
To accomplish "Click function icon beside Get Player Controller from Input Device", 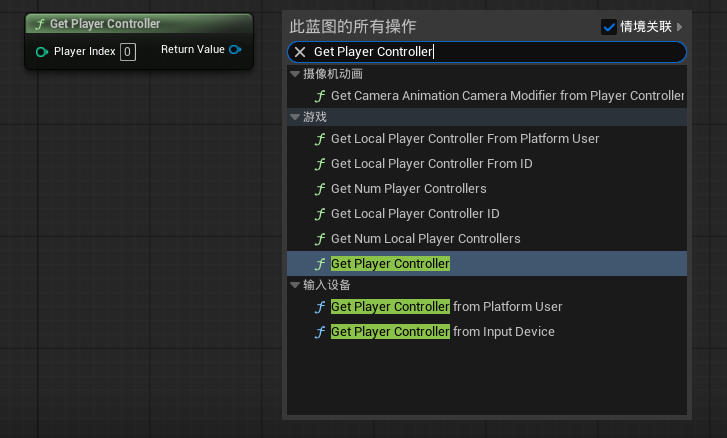I will pyautogui.click(x=320, y=332).
